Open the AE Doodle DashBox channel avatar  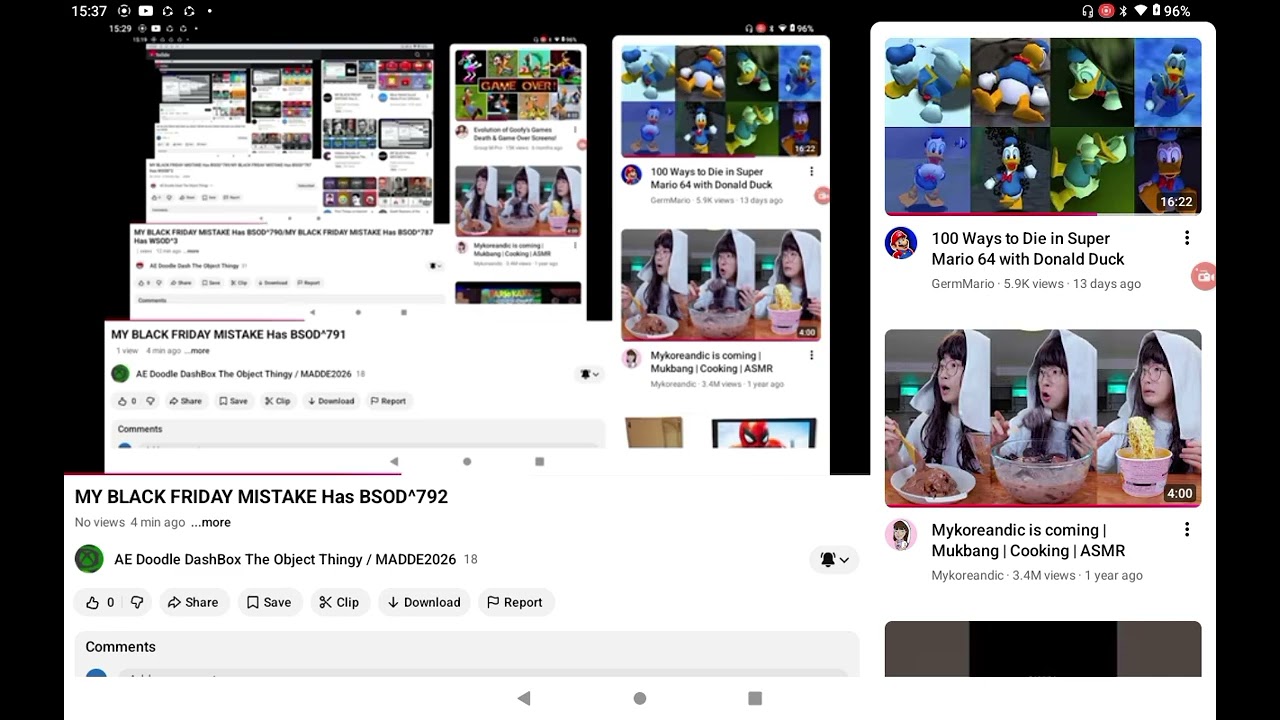[89, 559]
